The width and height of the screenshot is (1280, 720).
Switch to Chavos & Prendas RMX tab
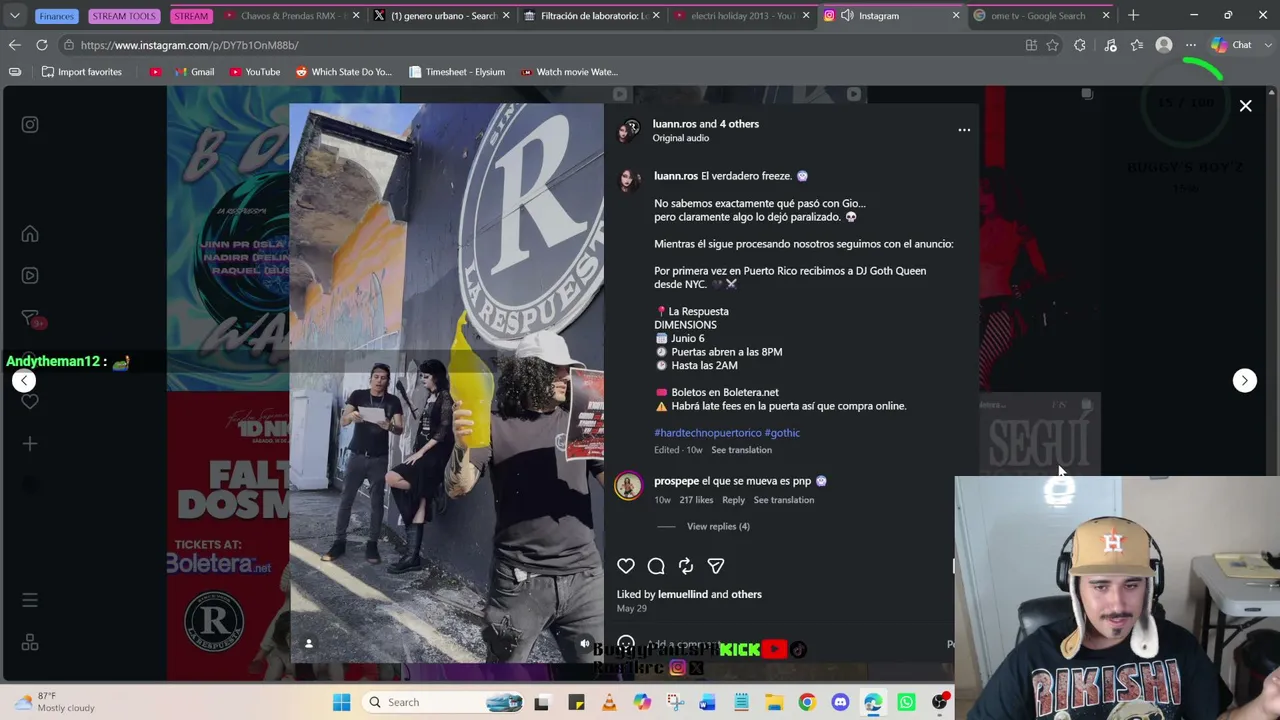click(291, 16)
